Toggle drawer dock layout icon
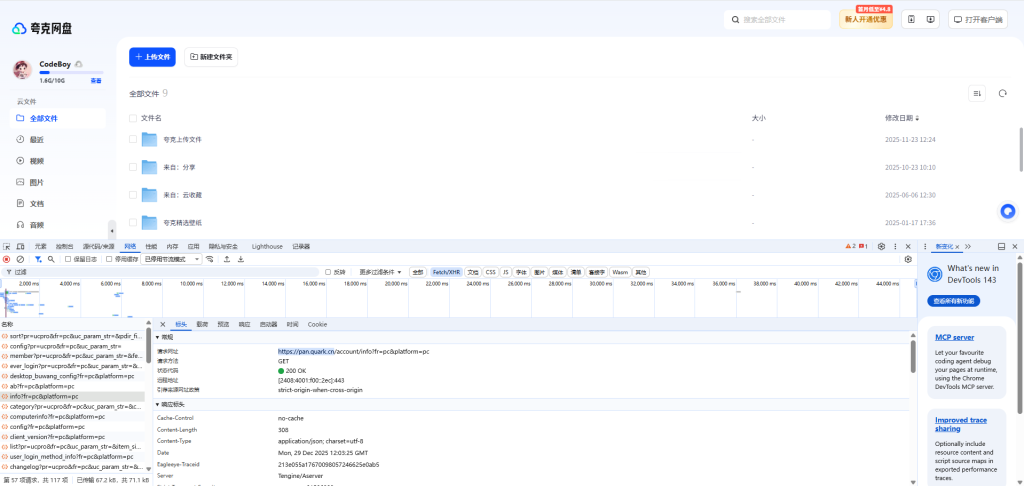 tap(1001, 246)
